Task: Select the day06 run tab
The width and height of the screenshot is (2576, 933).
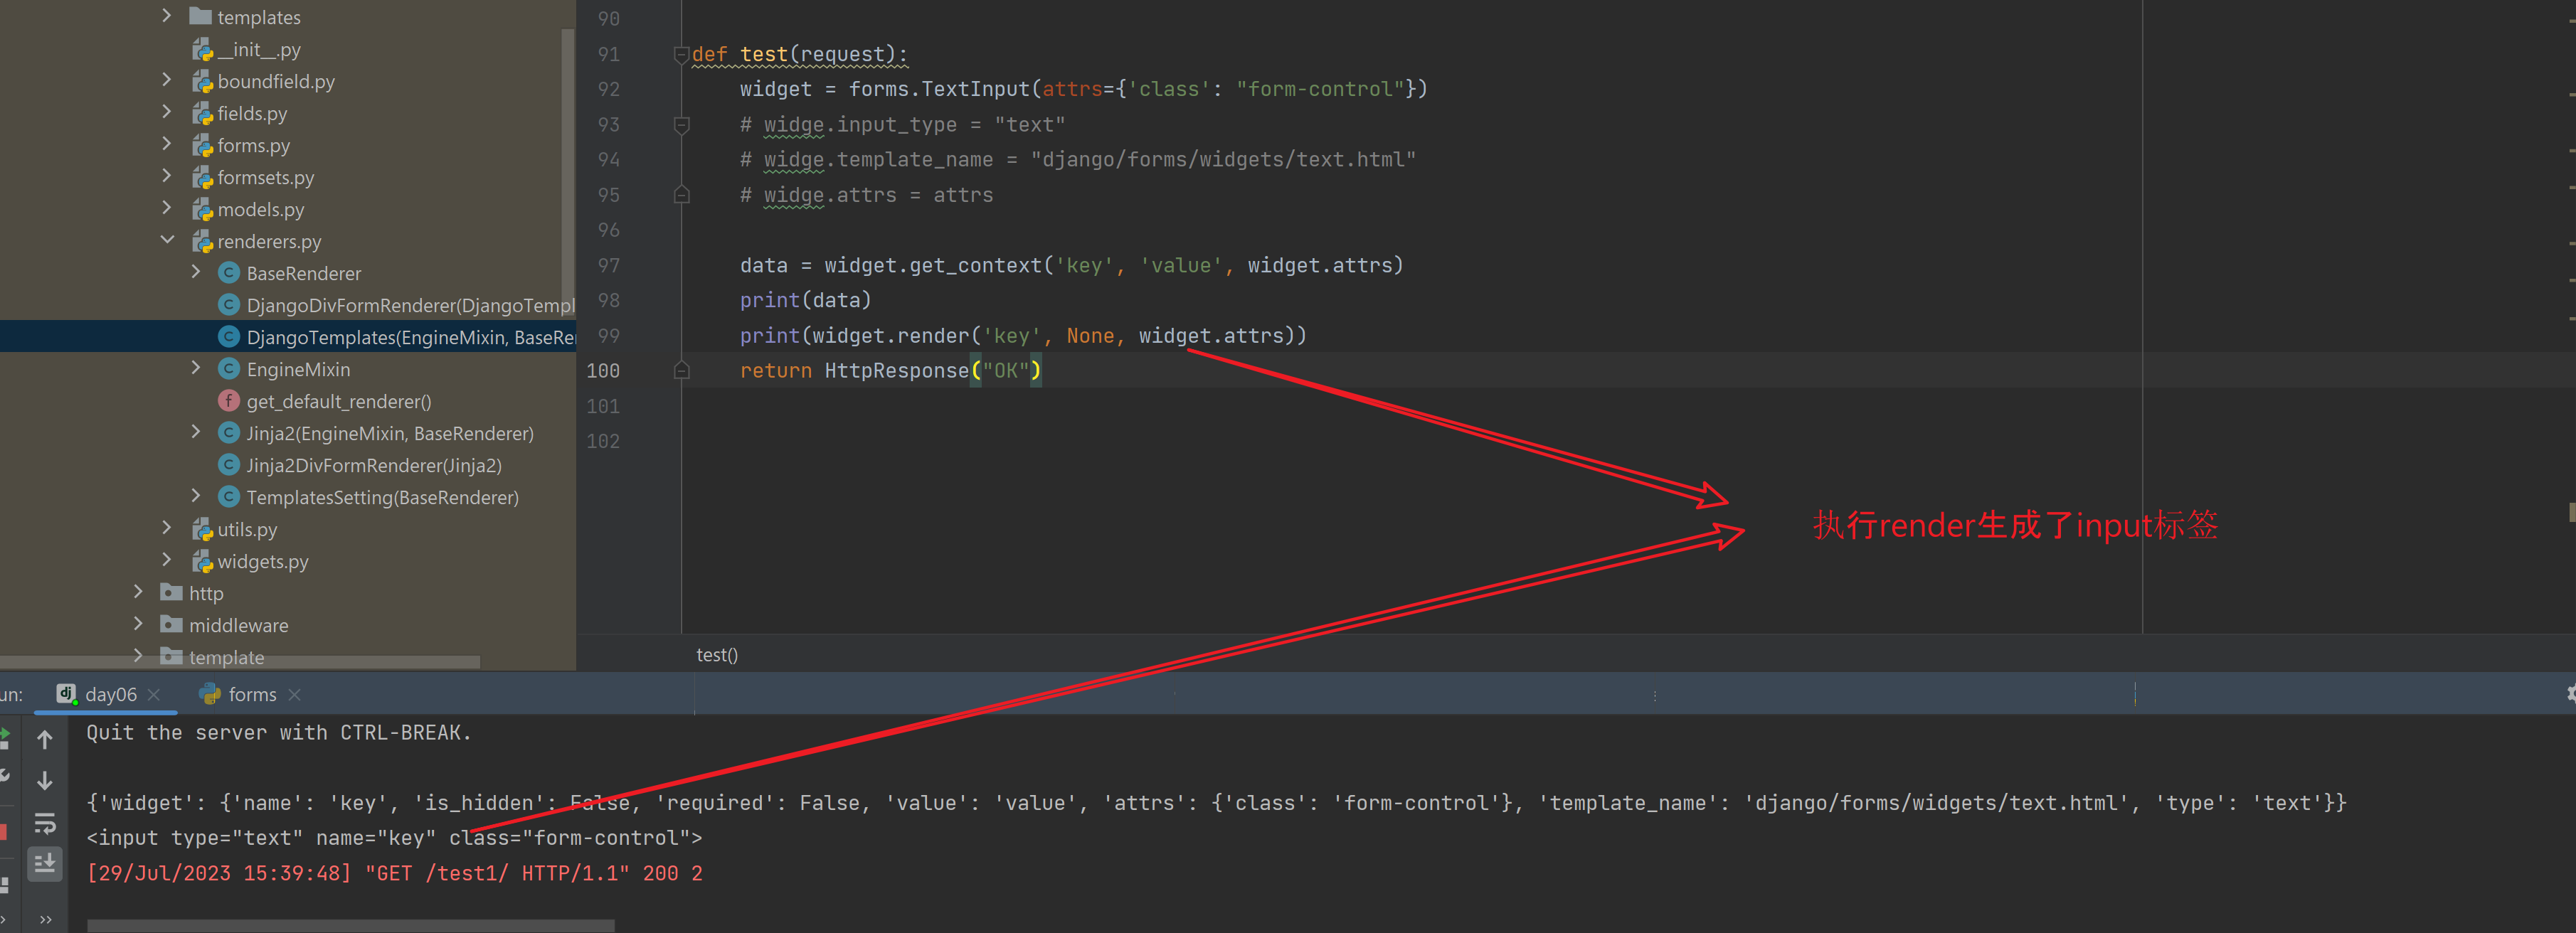Action: pos(110,694)
